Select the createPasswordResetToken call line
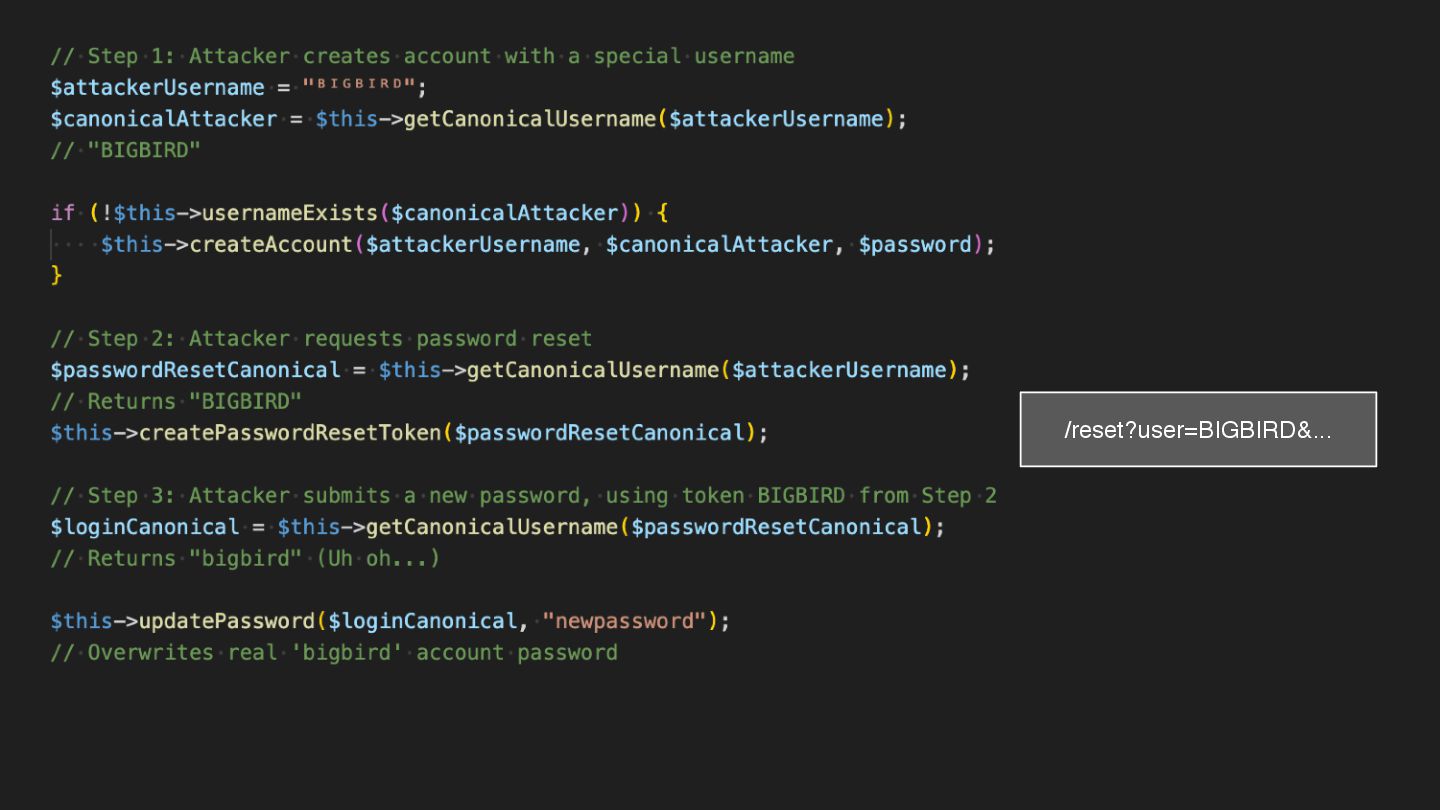 coord(409,433)
